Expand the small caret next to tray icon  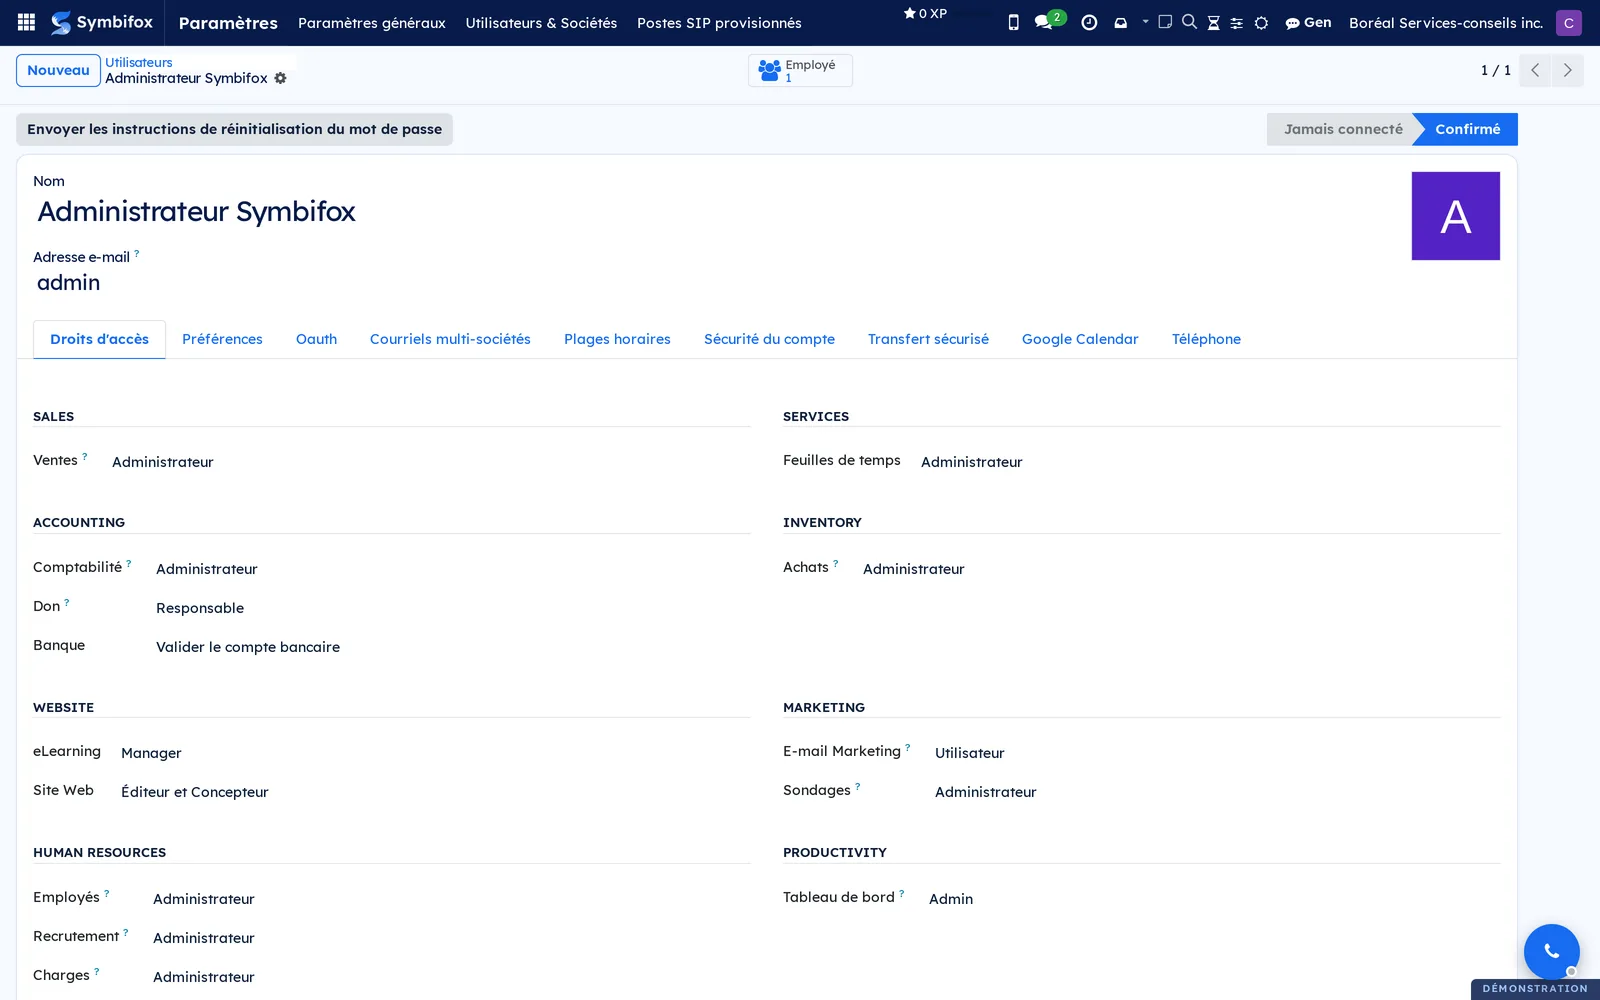pyautogui.click(x=1145, y=21)
